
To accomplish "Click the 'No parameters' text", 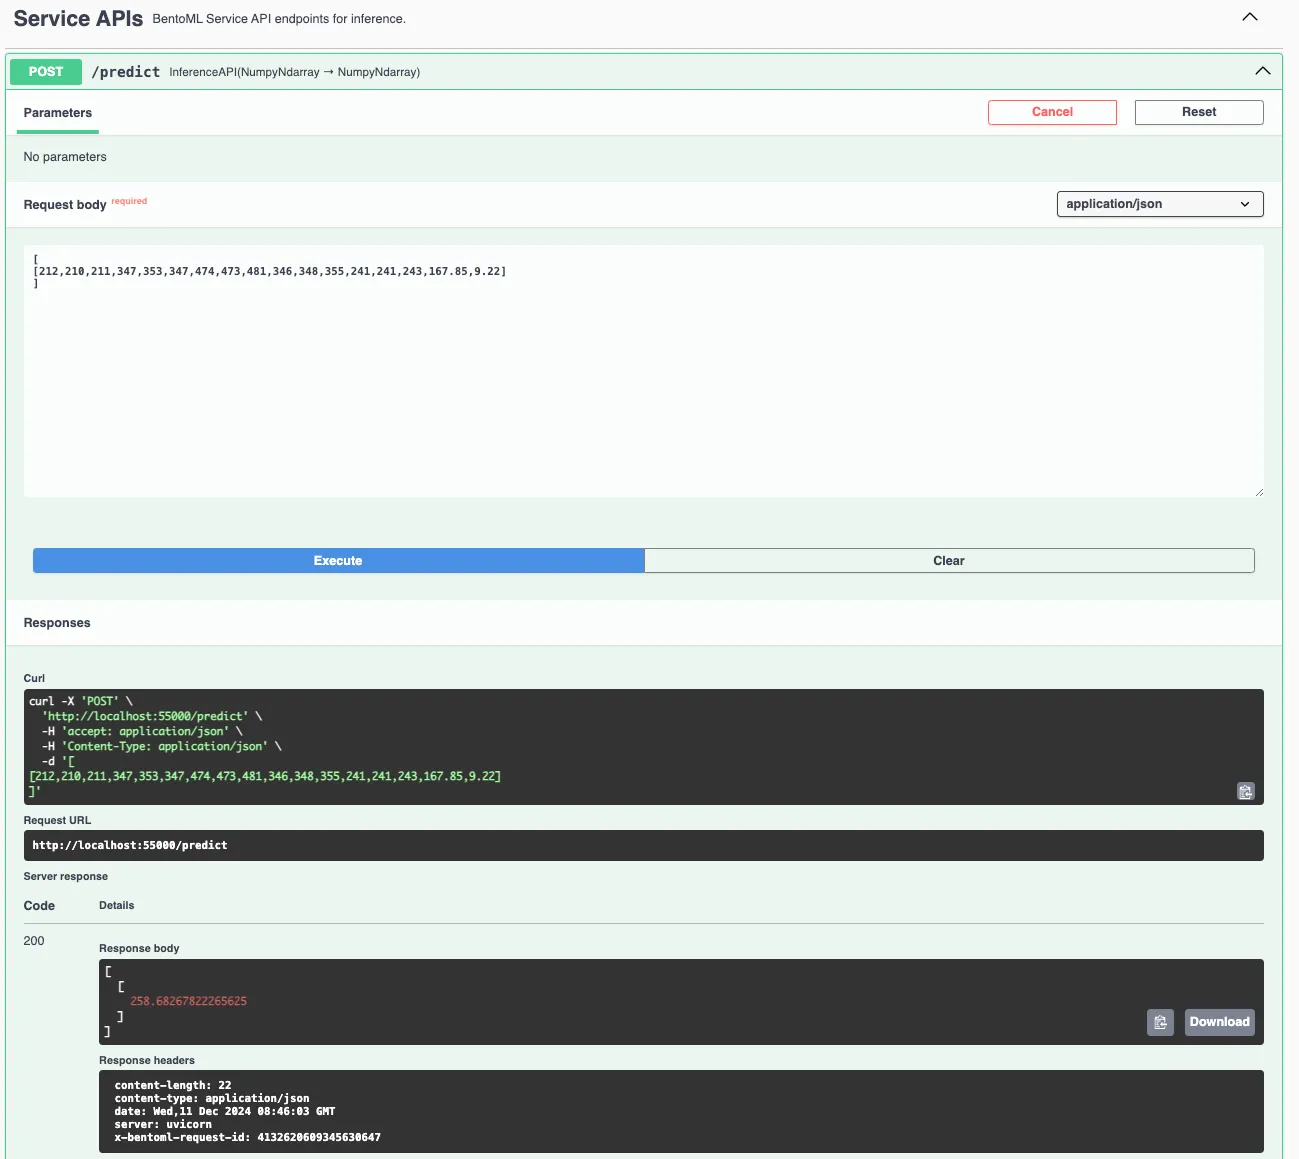I will coord(65,157).
